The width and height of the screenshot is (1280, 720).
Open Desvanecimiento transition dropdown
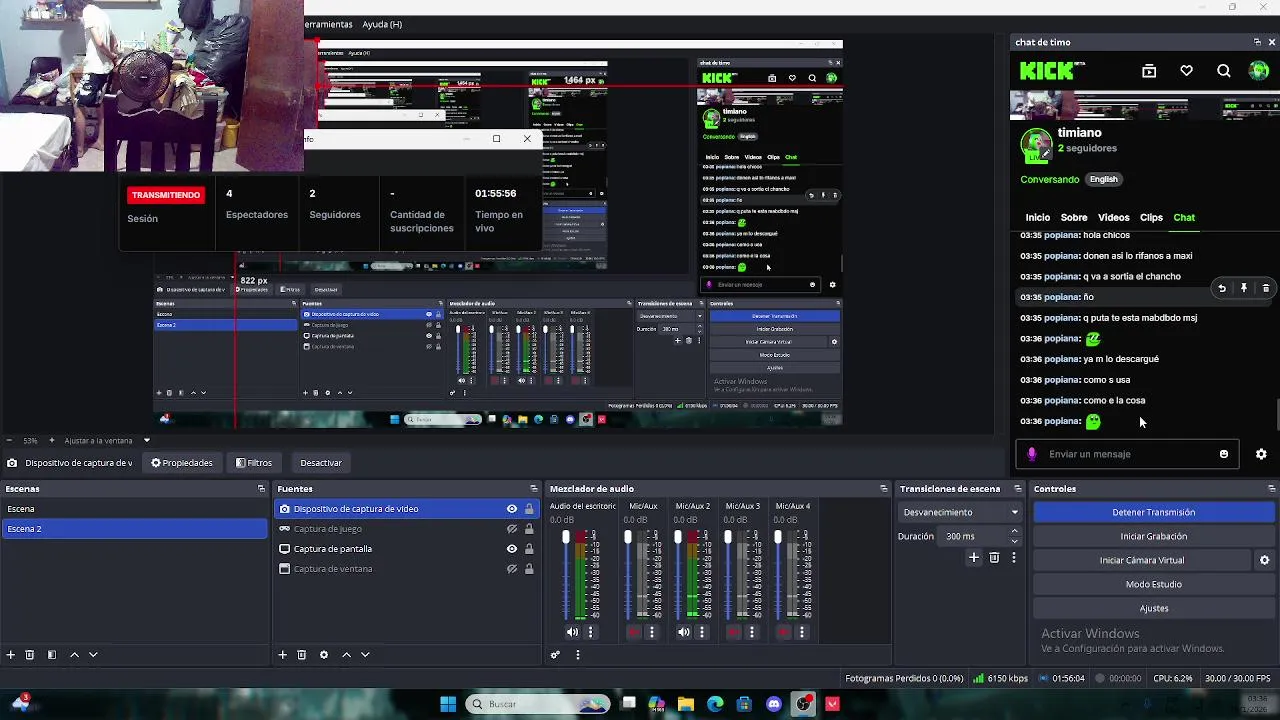click(960, 512)
